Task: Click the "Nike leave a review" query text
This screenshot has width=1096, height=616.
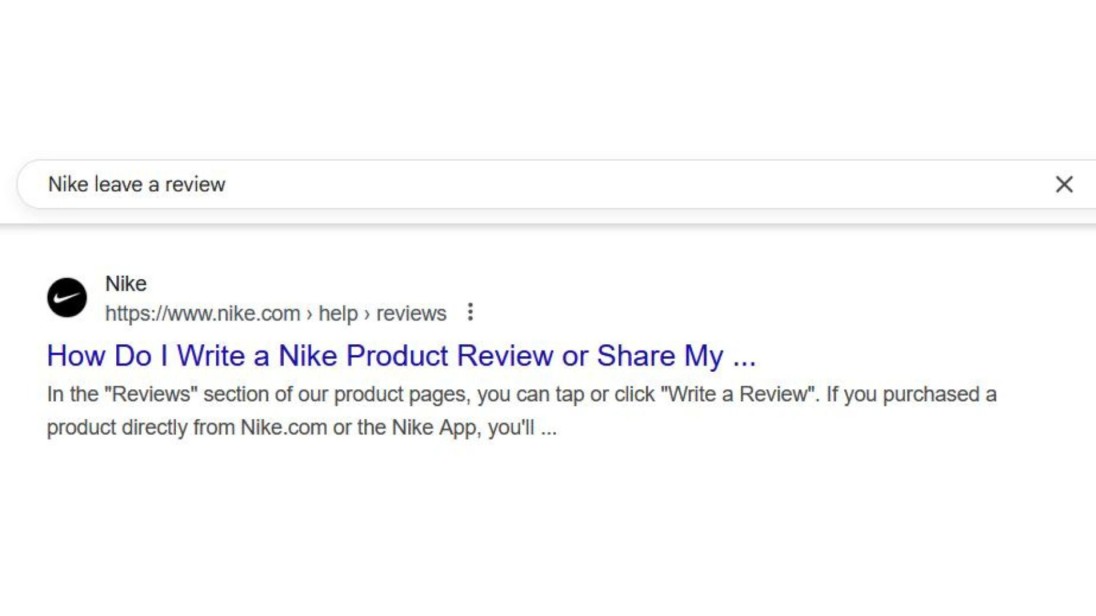Action: pyautogui.click(x=137, y=184)
